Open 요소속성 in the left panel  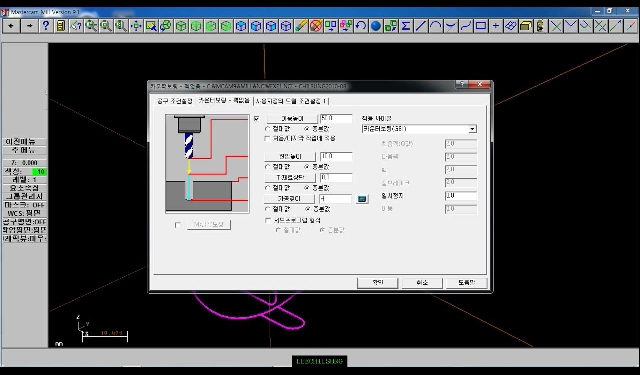click(x=25, y=188)
